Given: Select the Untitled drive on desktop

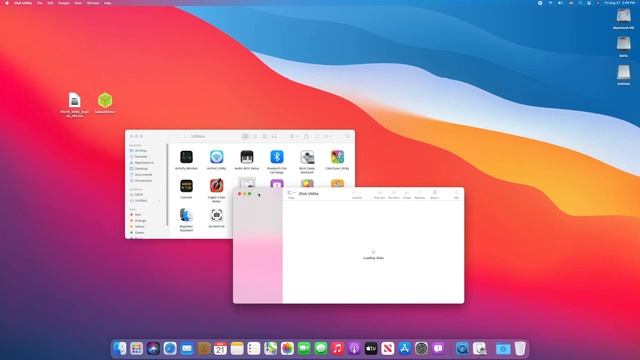Looking at the screenshot, I should 623,75.
